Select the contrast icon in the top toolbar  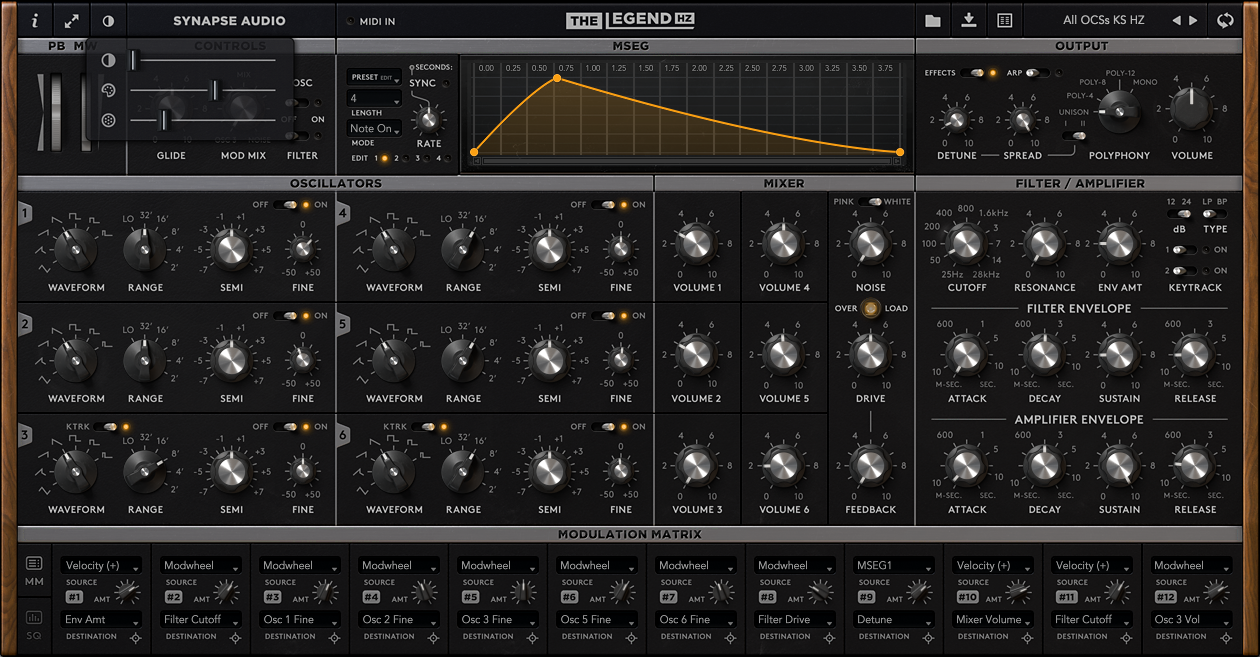click(108, 19)
